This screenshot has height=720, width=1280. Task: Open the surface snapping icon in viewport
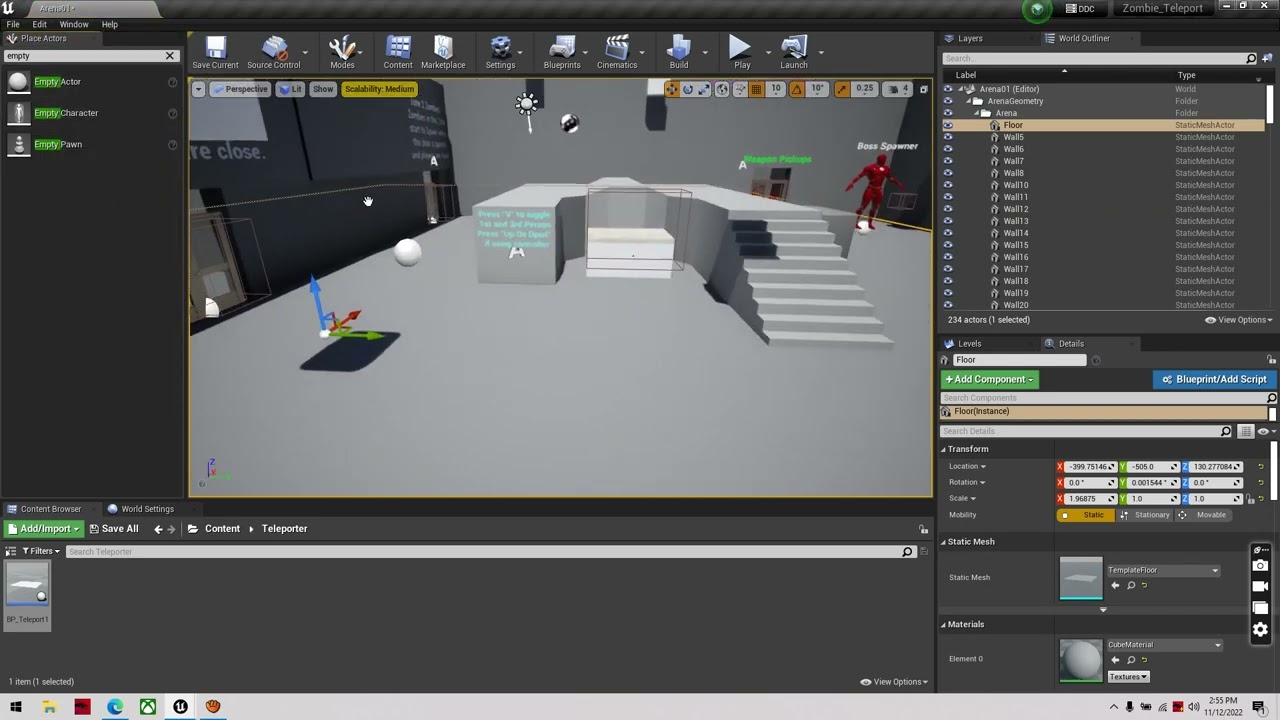(x=740, y=89)
